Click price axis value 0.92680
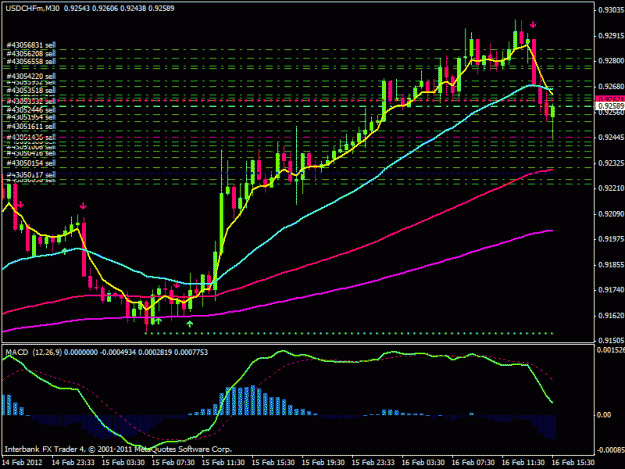Image resolution: width=625 pixels, height=469 pixels. coord(611,87)
